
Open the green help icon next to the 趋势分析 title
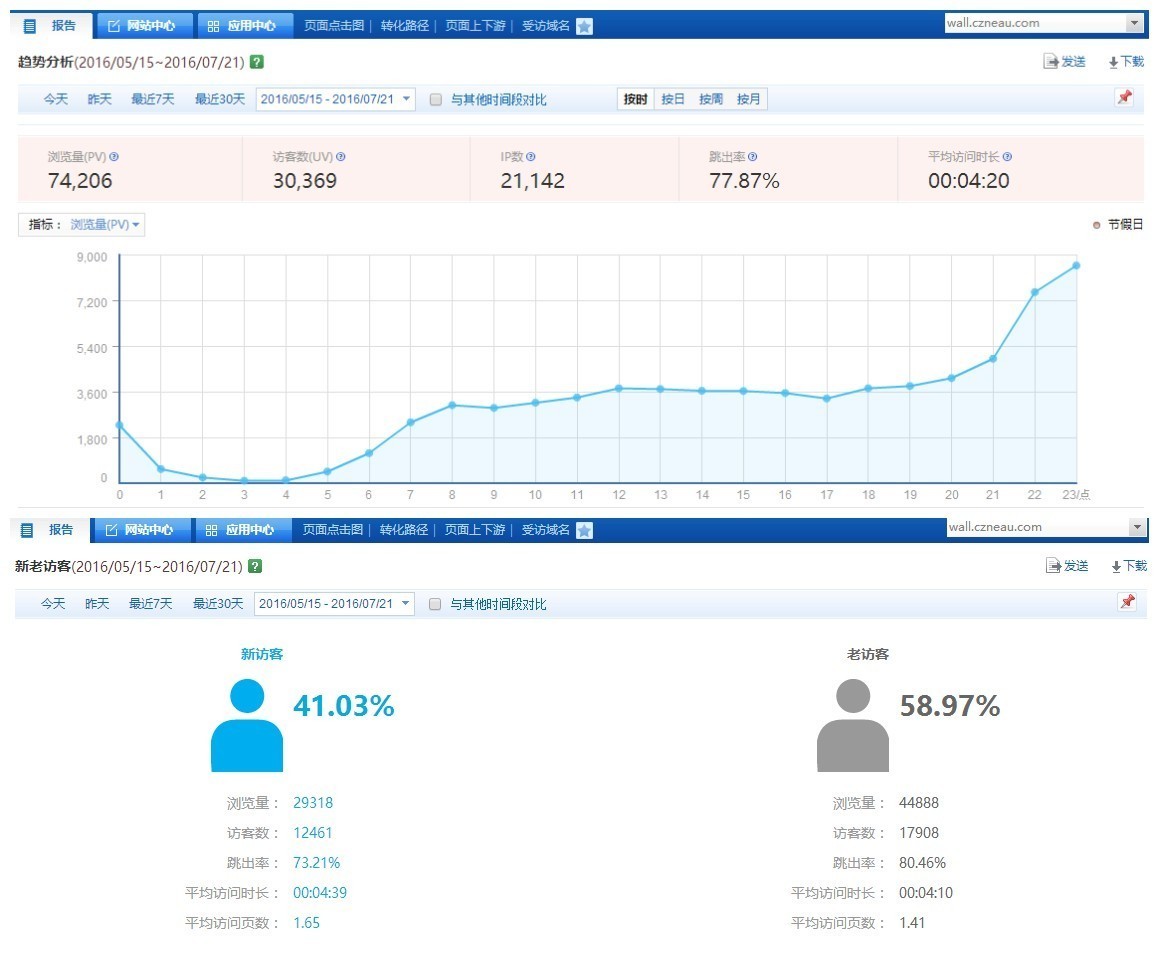pos(257,62)
